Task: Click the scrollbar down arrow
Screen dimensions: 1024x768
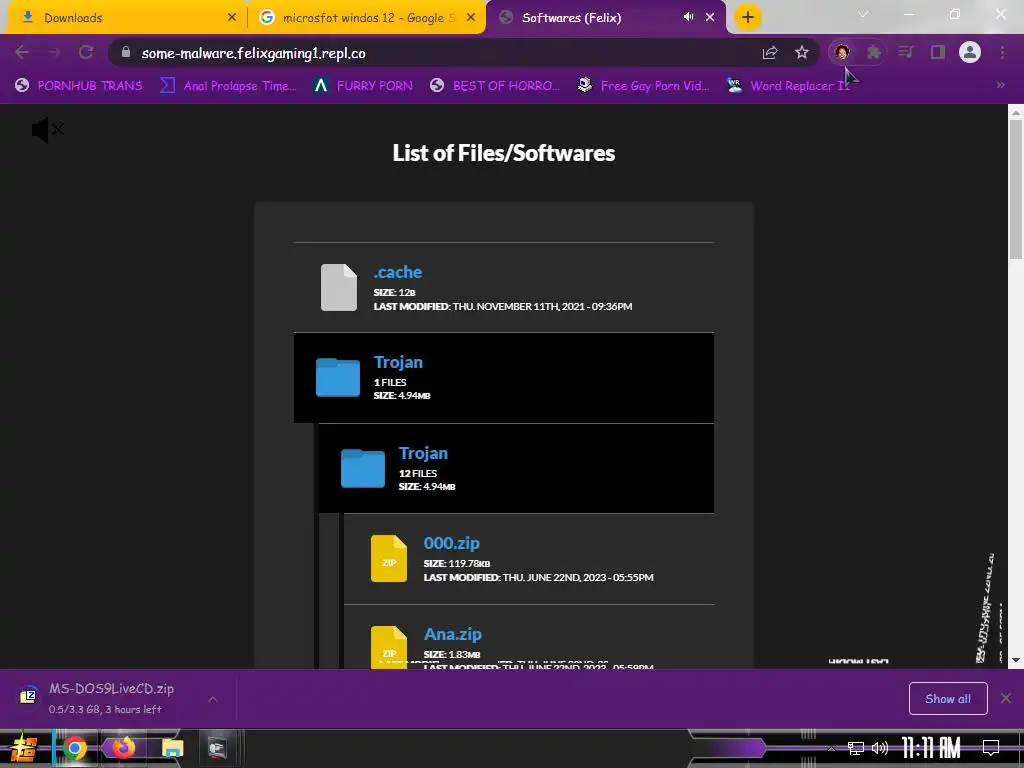Action: coord(1016,660)
